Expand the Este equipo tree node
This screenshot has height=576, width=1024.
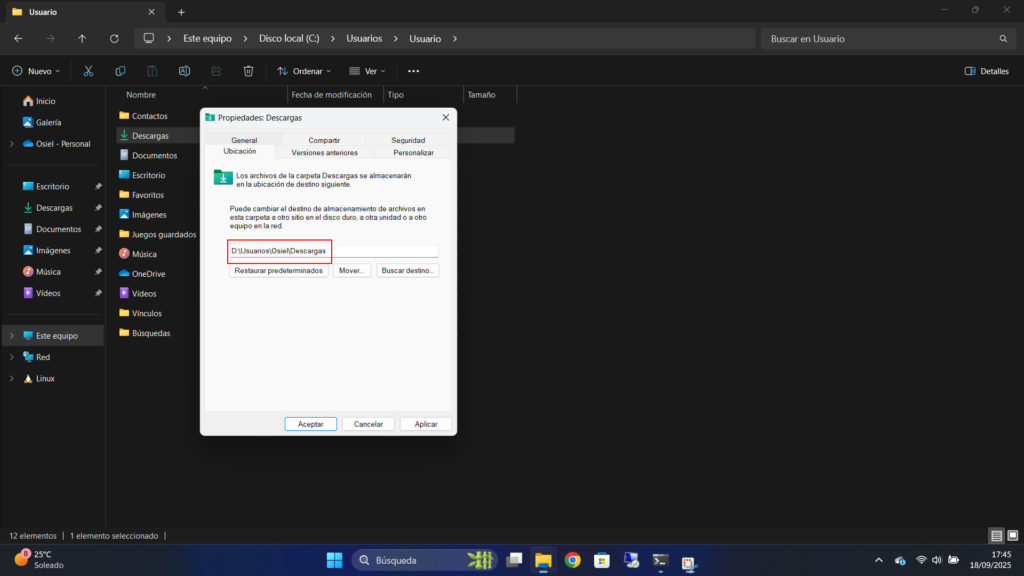[11, 336]
